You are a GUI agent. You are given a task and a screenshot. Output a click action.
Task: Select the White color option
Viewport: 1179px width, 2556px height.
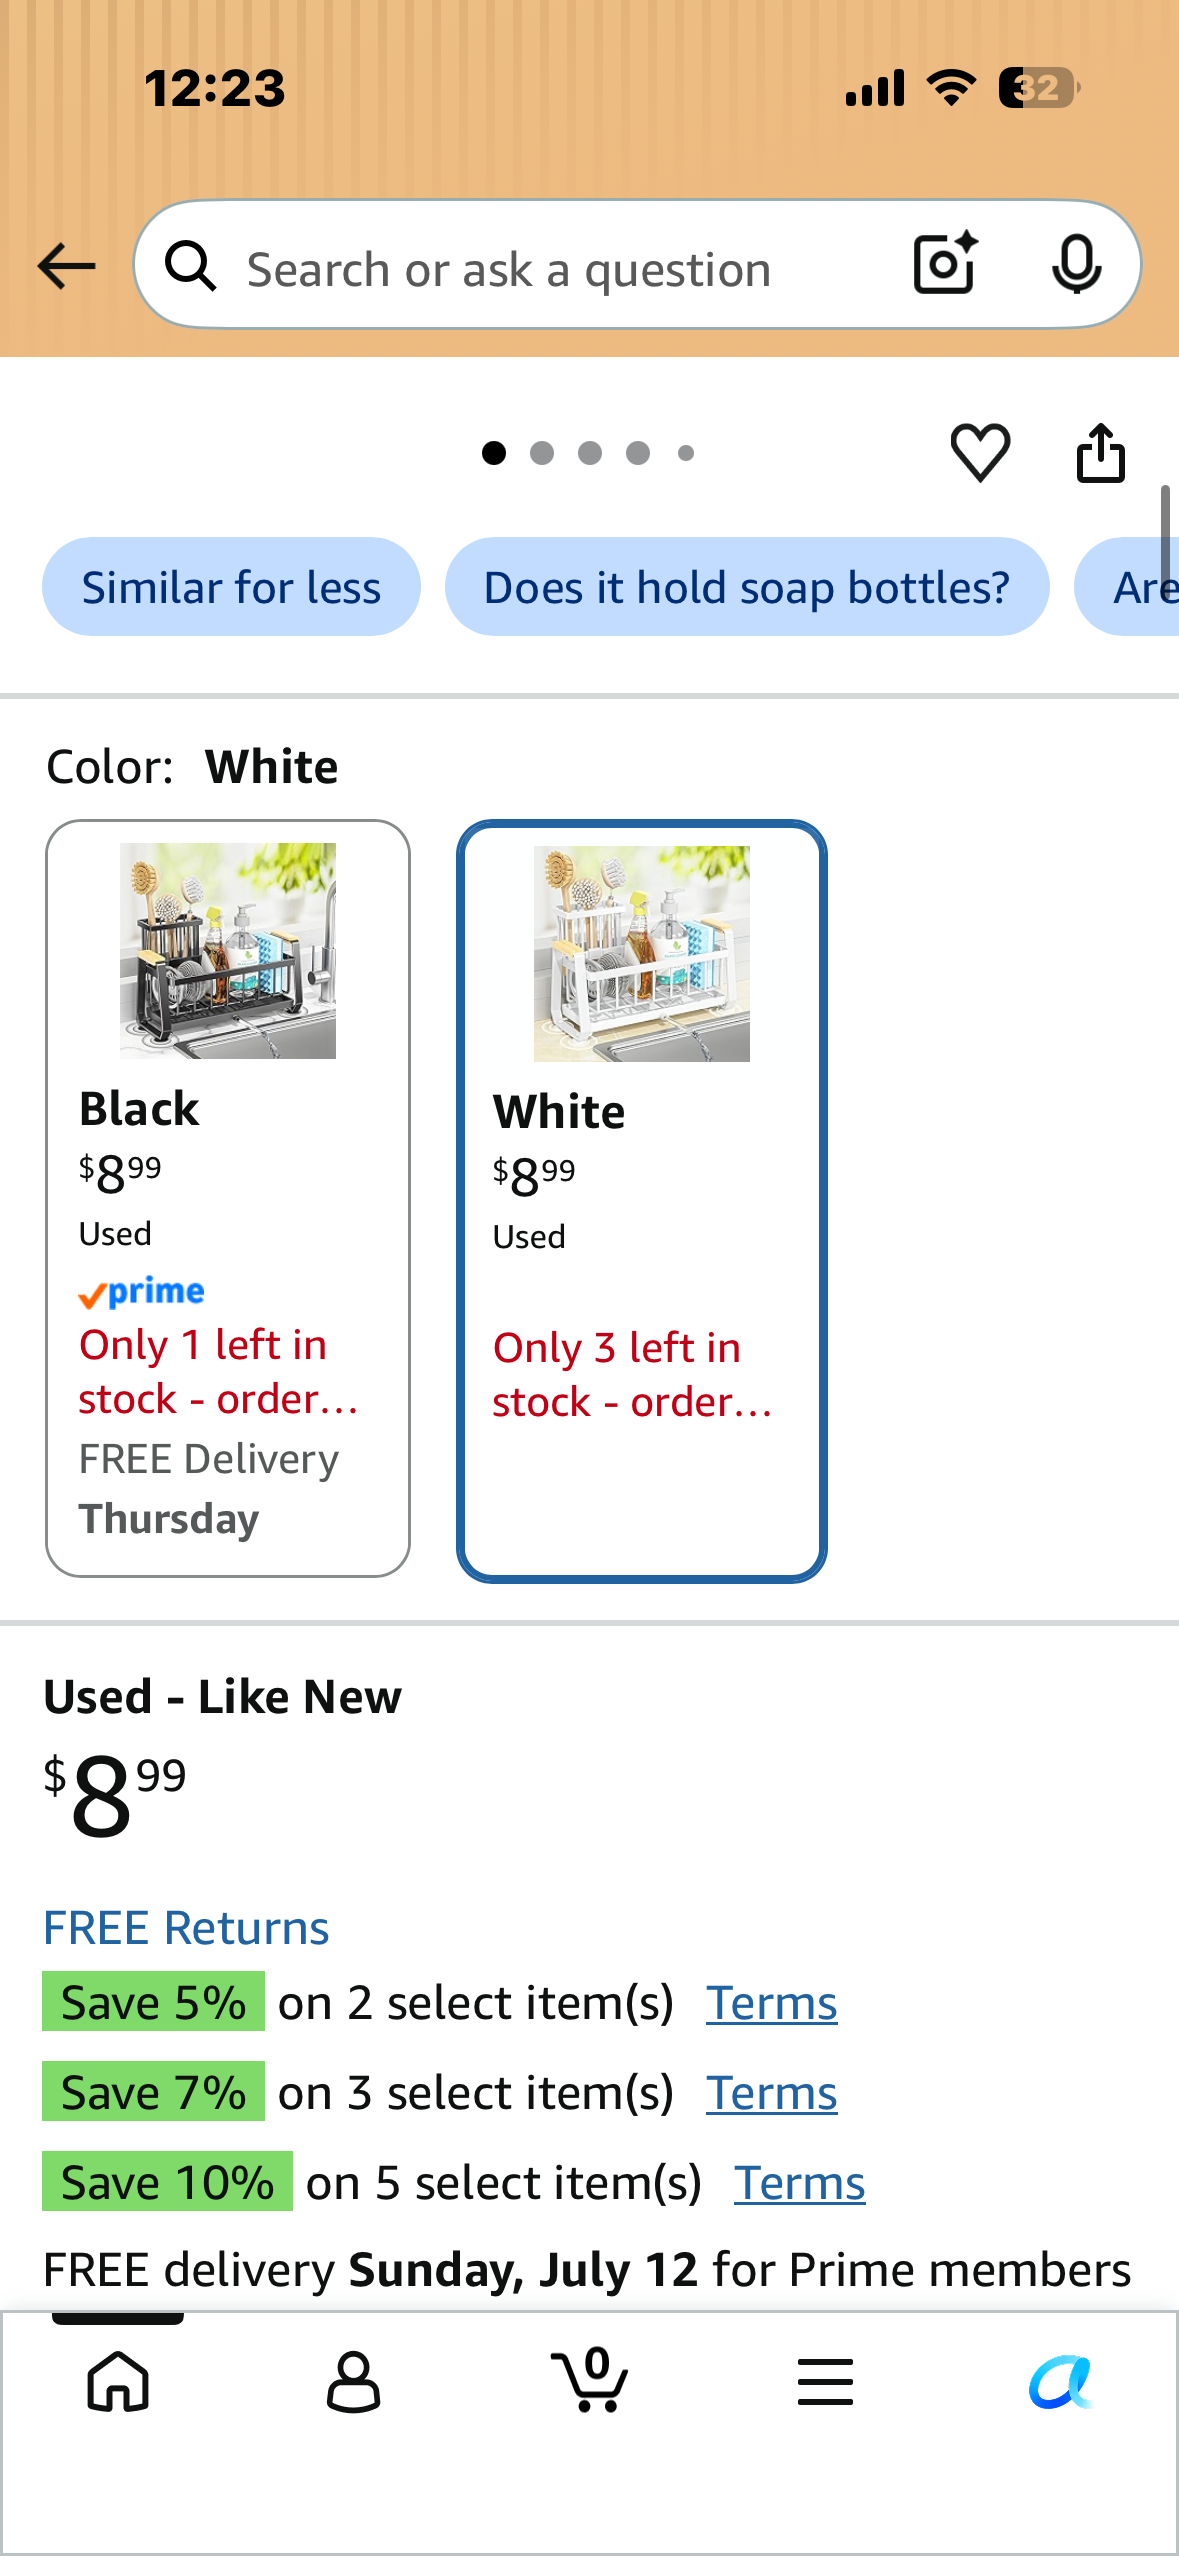[x=642, y=1201]
